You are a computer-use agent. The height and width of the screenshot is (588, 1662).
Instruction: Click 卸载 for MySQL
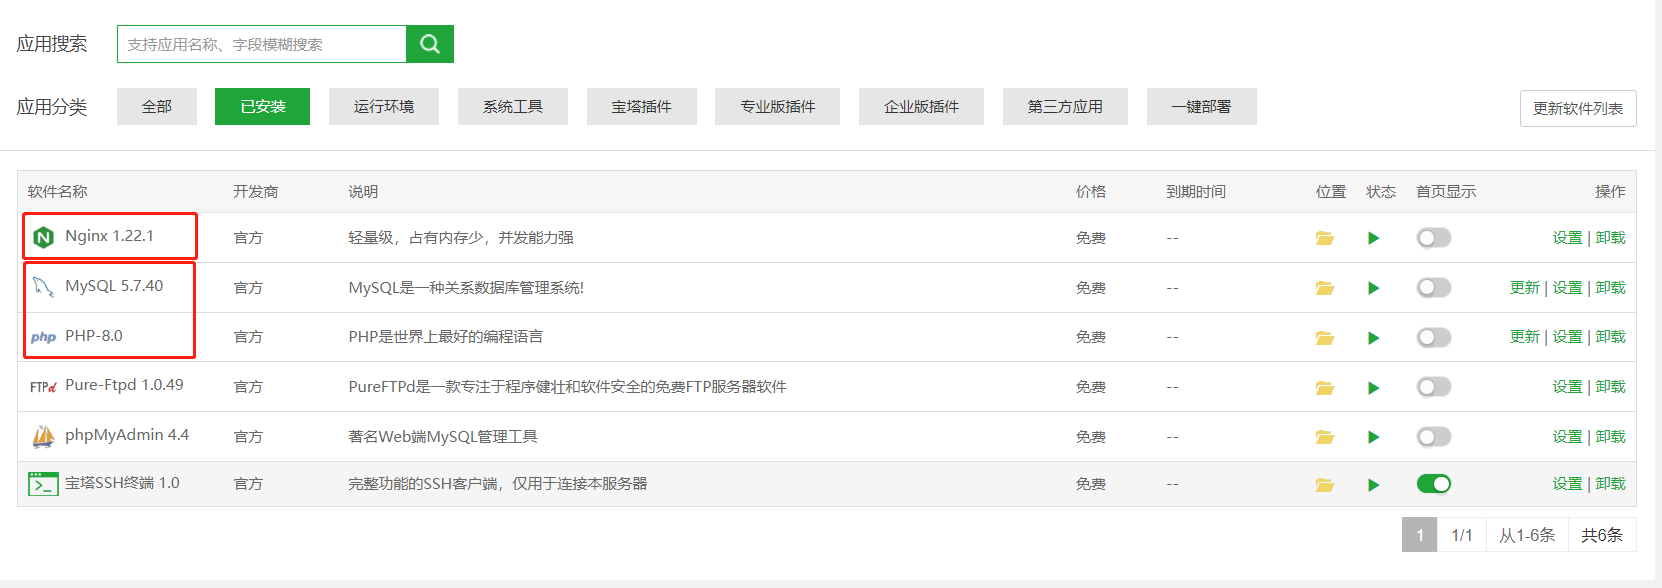(x=1610, y=288)
